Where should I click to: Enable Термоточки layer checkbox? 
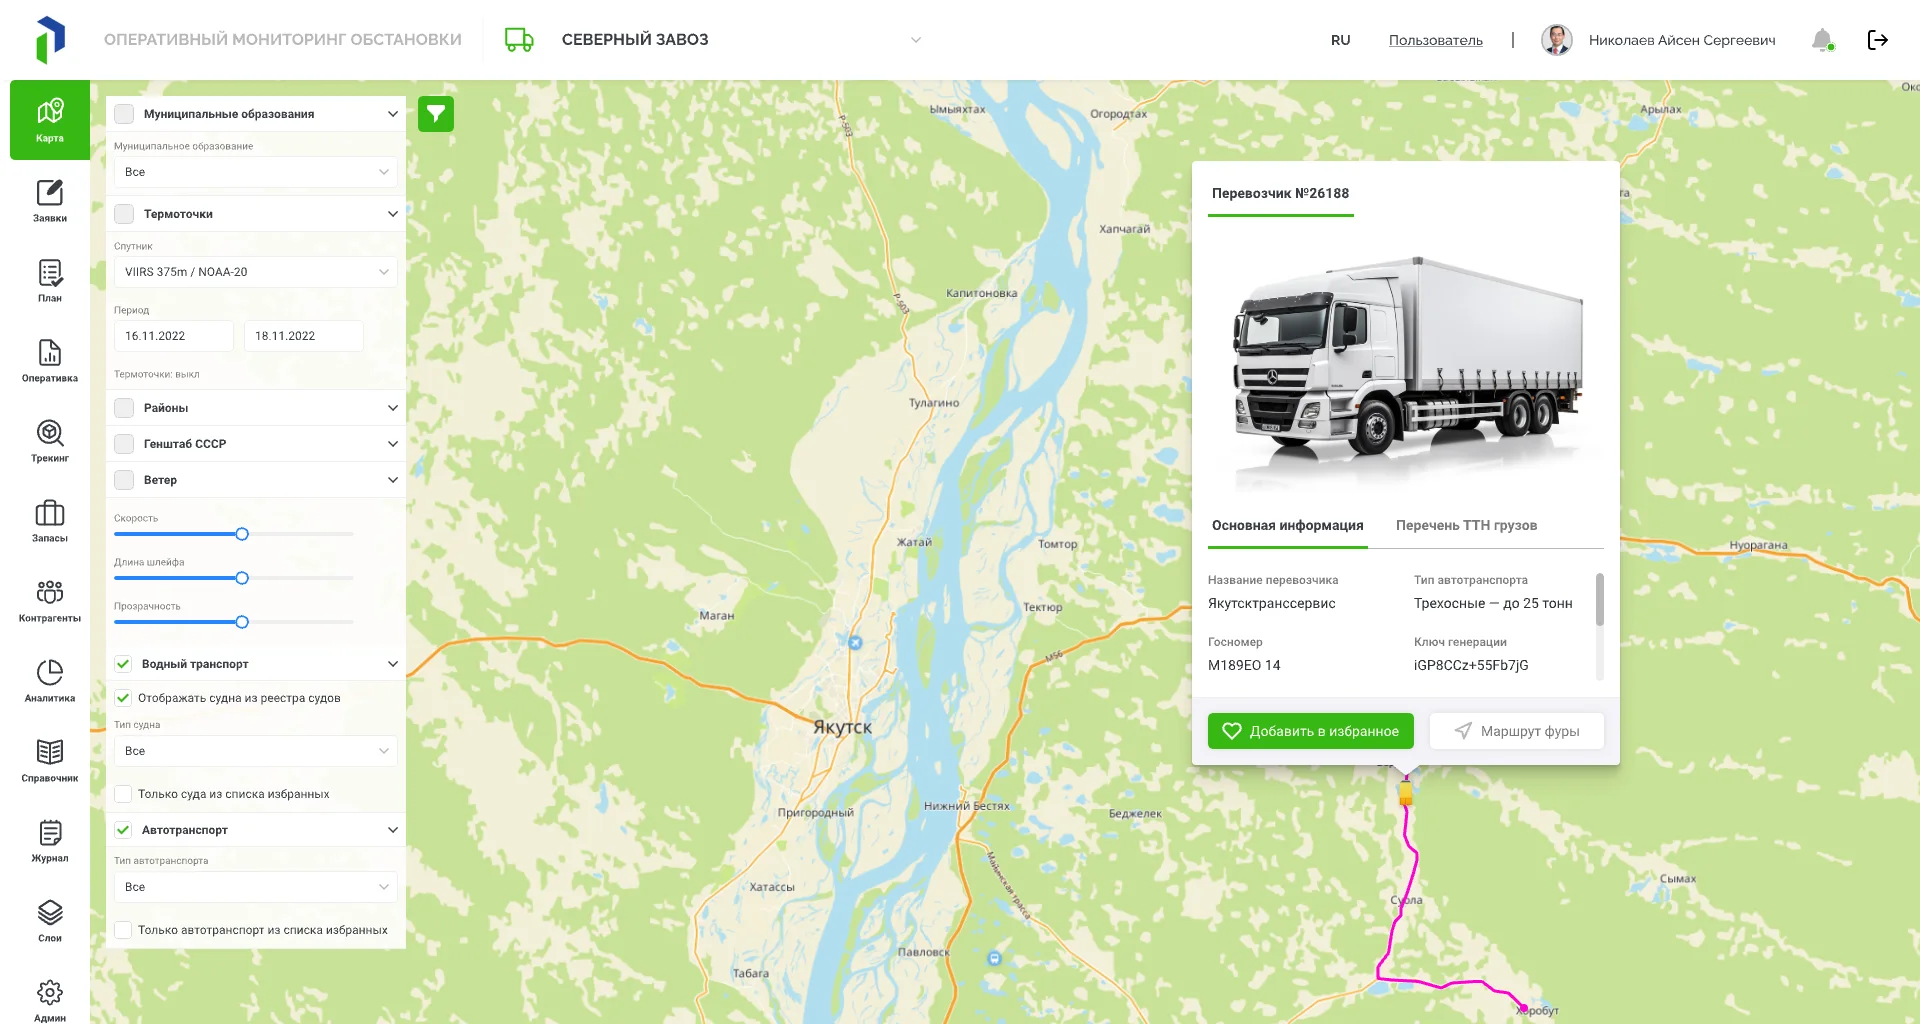pyautogui.click(x=124, y=214)
